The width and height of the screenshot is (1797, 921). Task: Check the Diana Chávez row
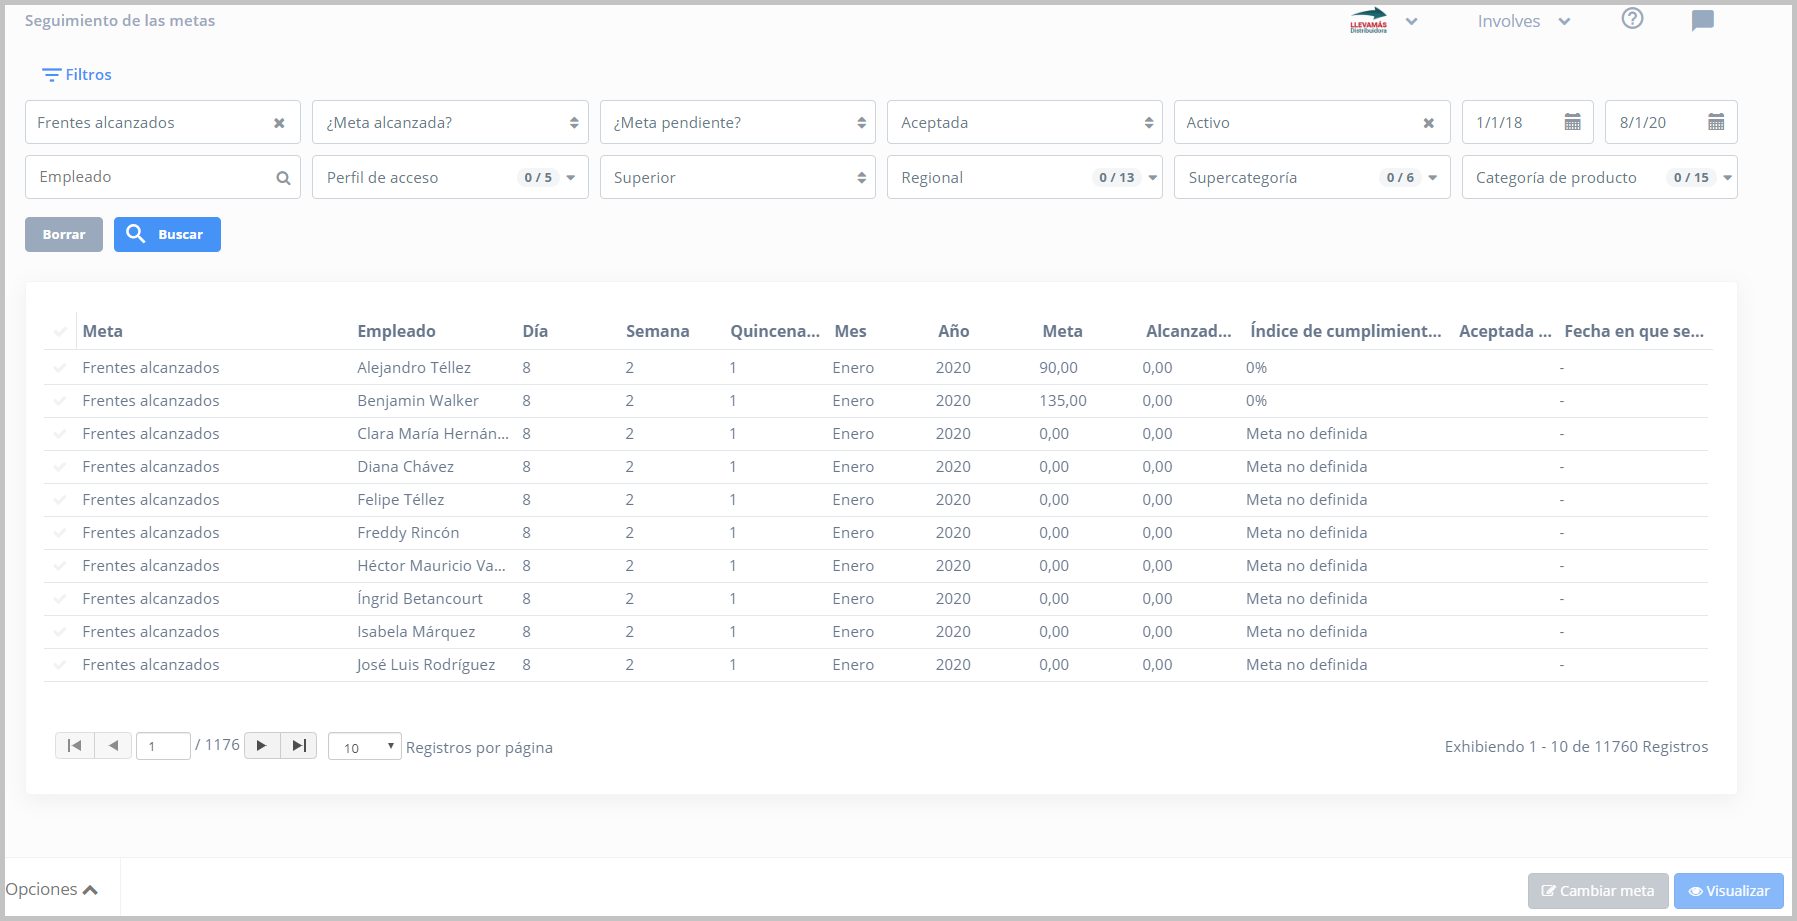point(60,467)
